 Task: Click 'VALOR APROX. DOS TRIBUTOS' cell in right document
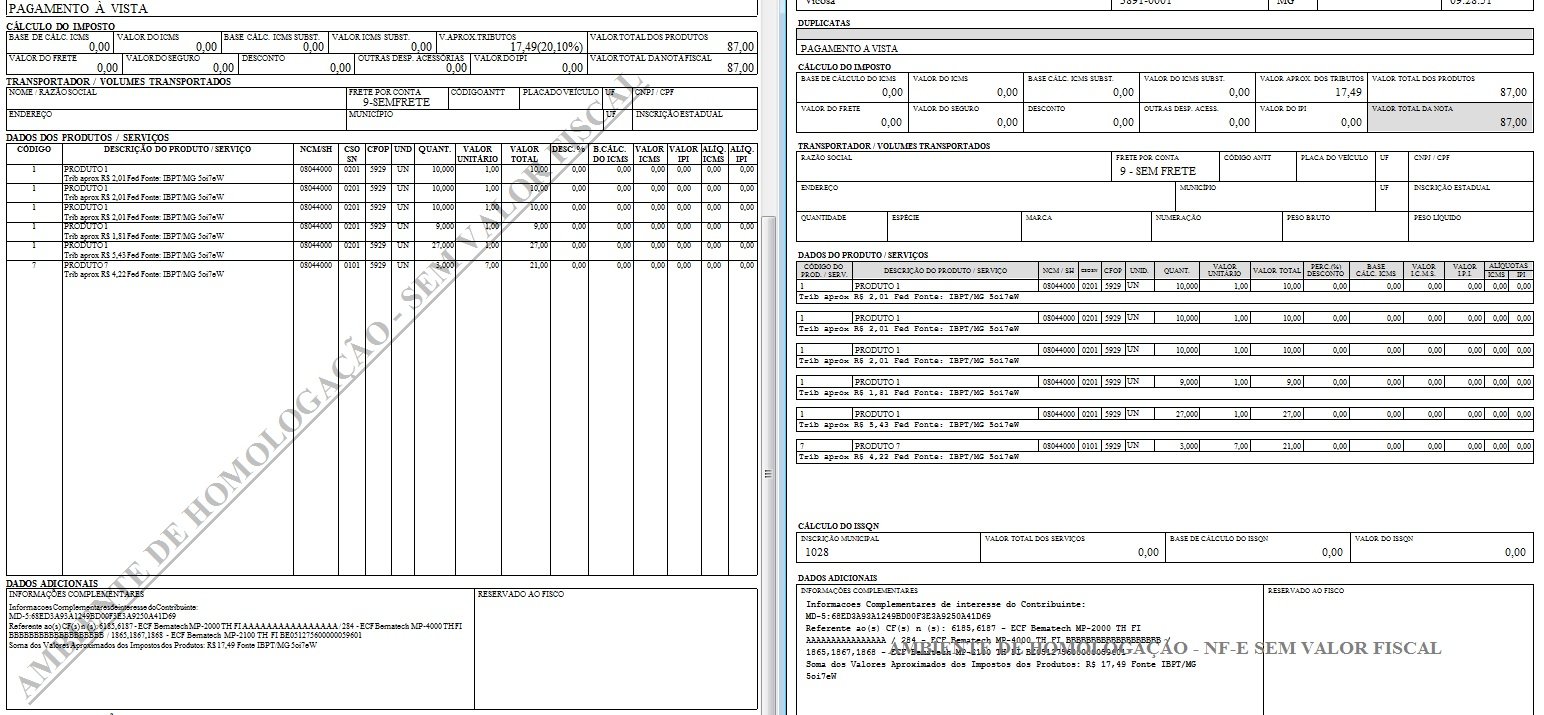point(1311,86)
